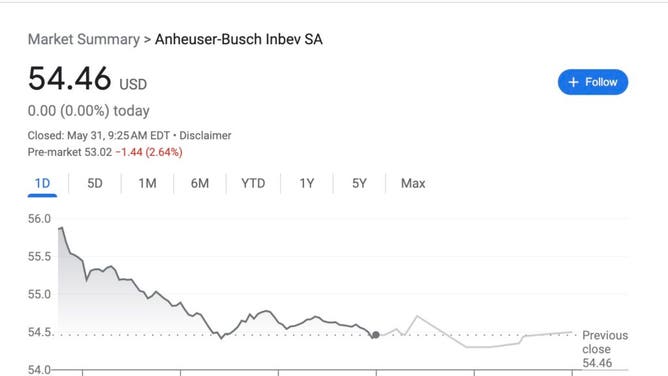668x376 pixels.
Task: Click the Anheuser-Busch Inbev SA title
Action: [x=239, y=39]
